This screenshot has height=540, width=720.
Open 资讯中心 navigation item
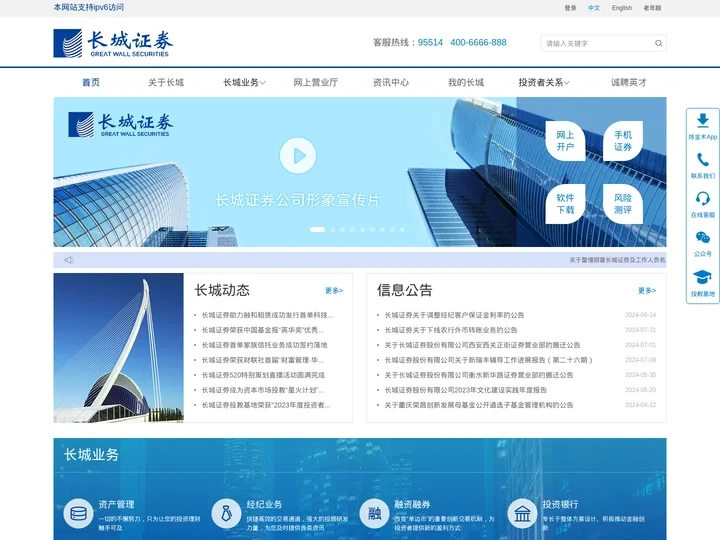pyautogui.click(x=391, y=83)
